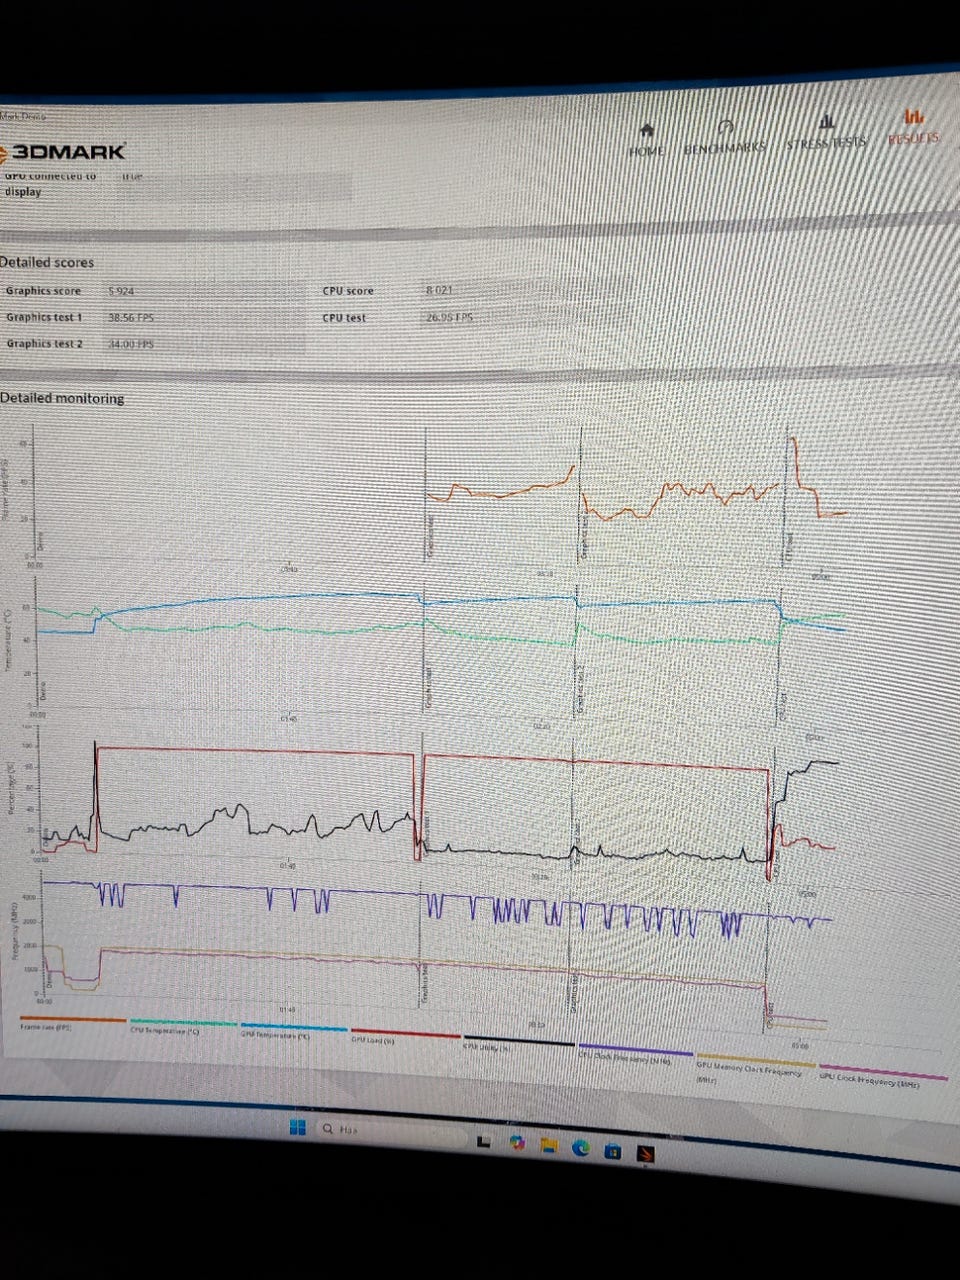Open Task View from the taskbar
This screenshot has width=960, height=1280.
[484, 1140]
